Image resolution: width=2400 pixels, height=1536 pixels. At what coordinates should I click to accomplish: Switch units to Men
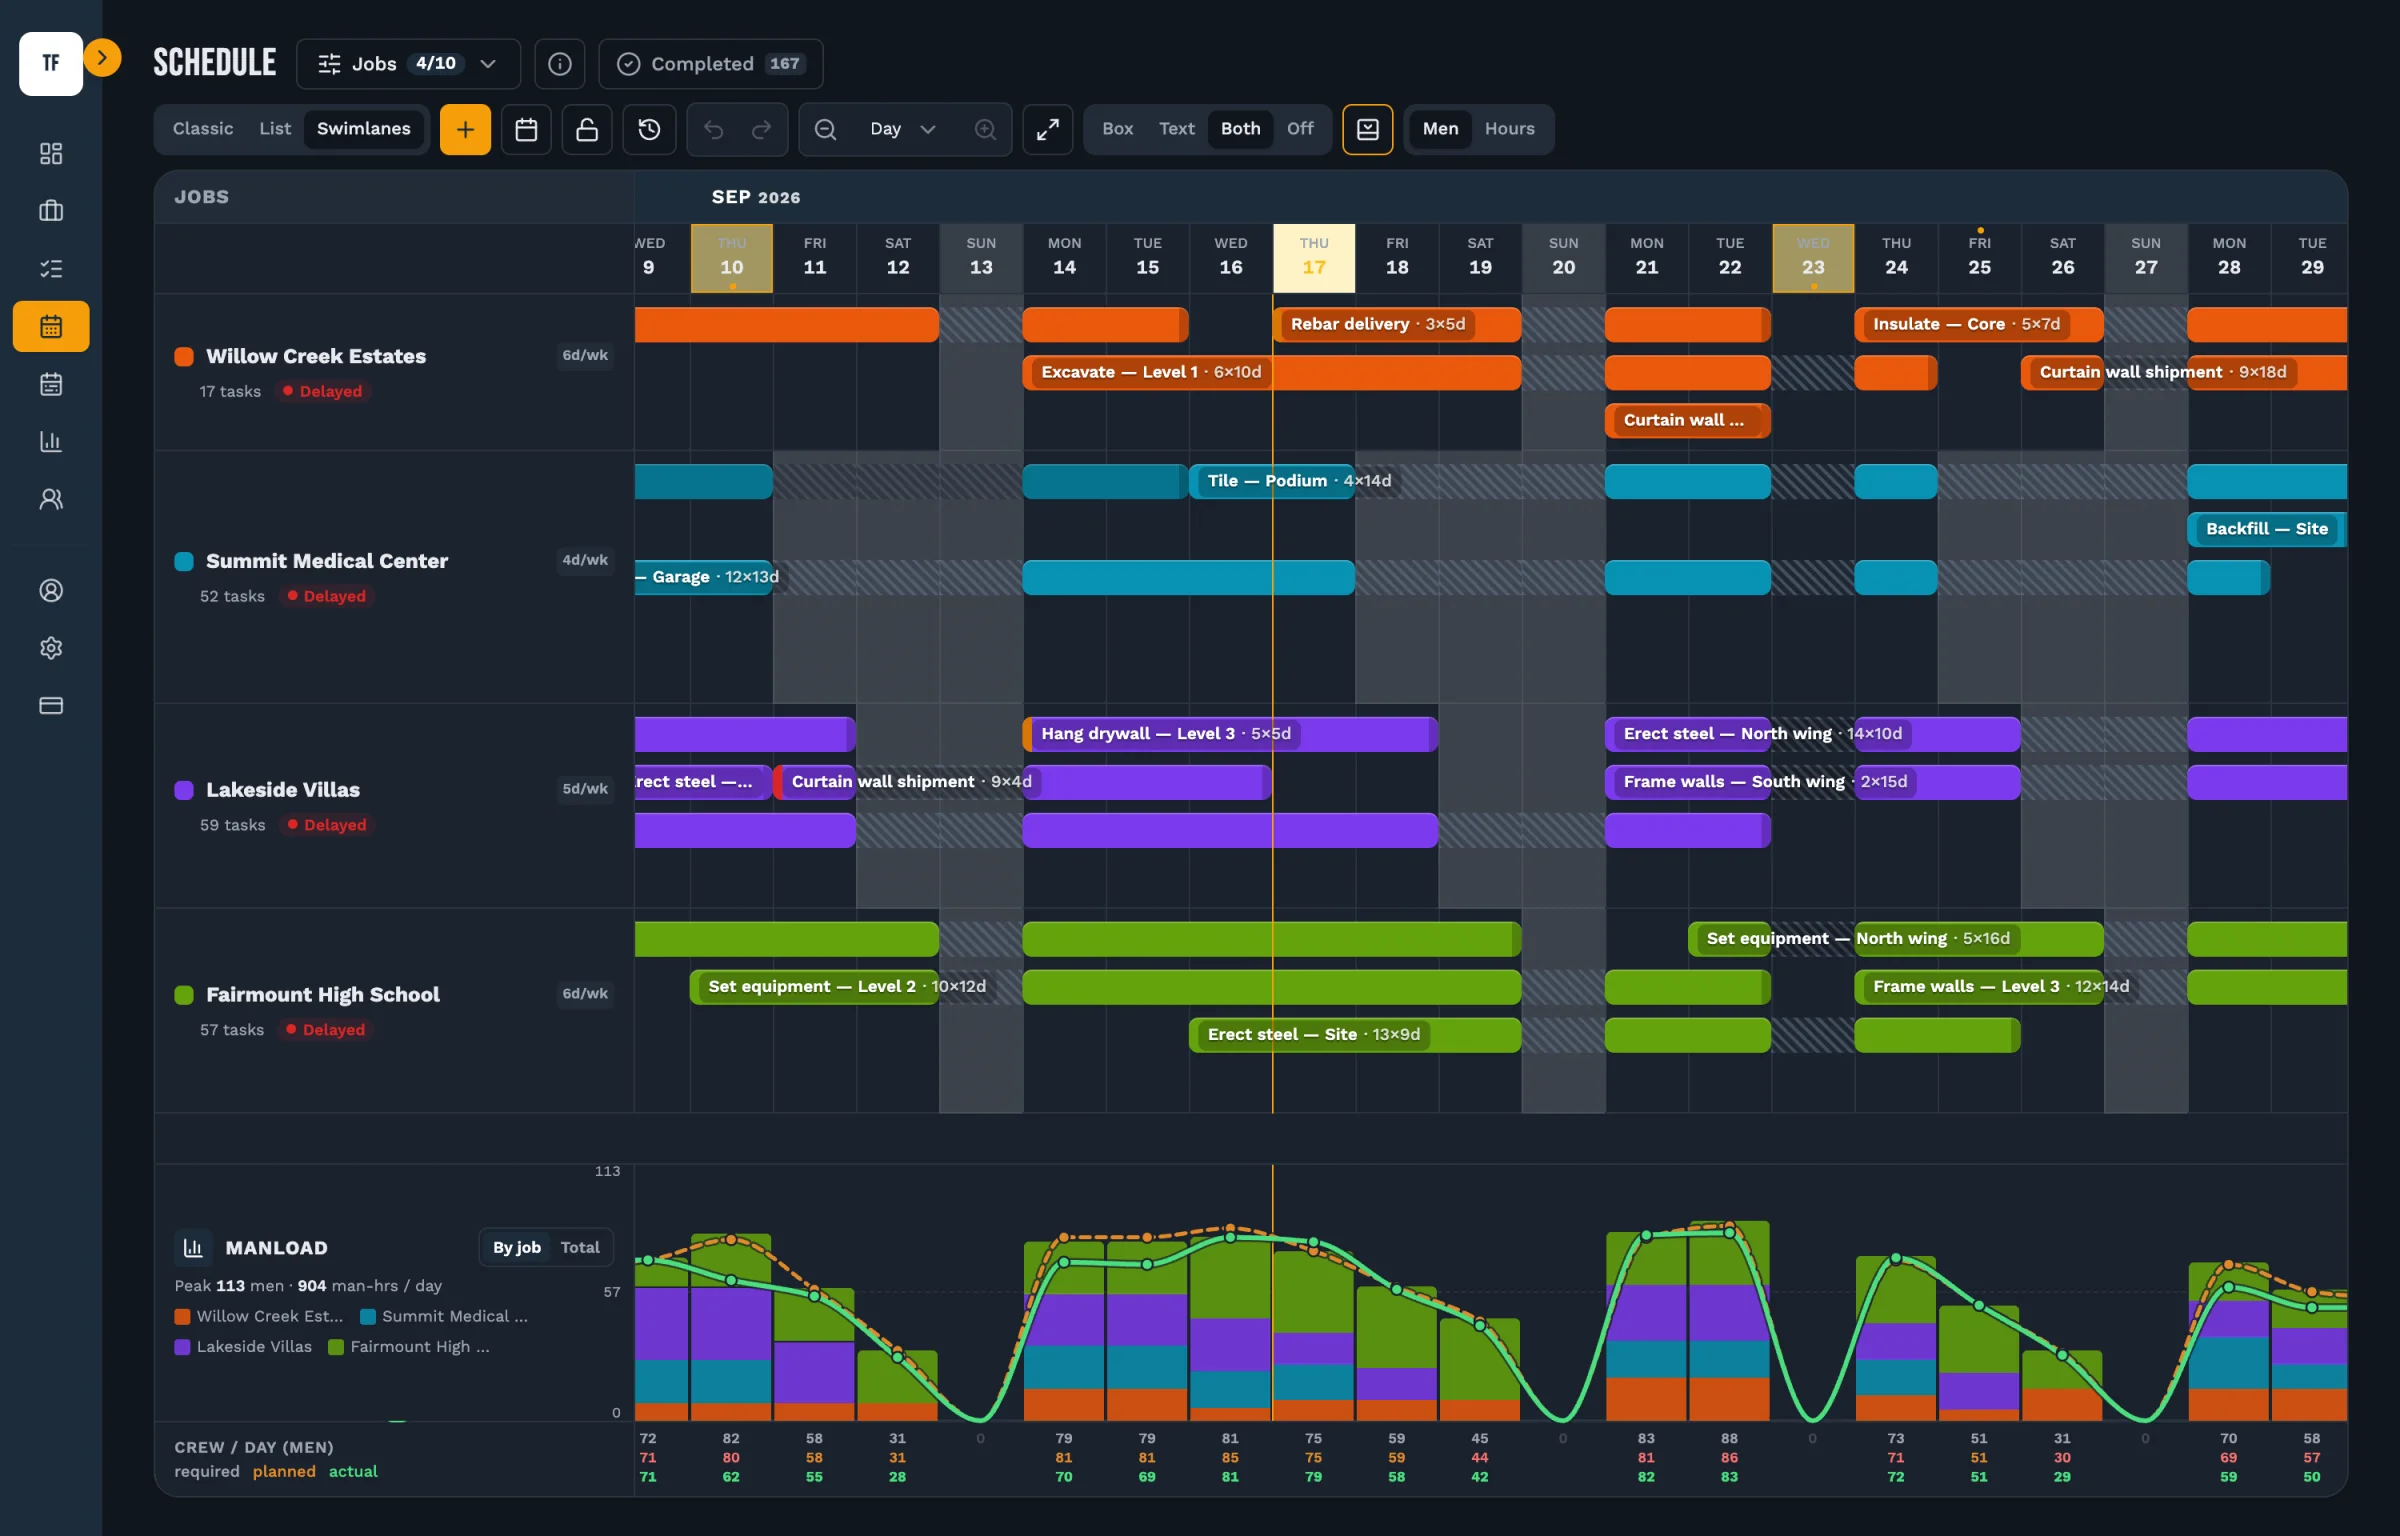1440,129
